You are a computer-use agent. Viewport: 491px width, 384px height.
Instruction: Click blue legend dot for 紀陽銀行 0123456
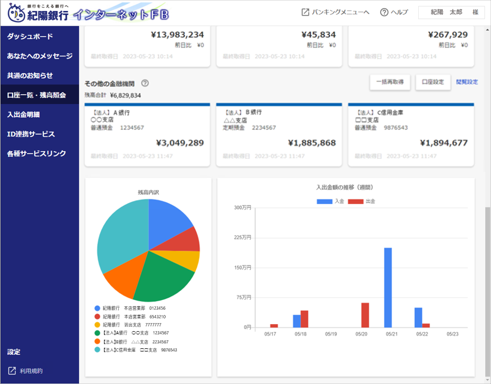97,308
